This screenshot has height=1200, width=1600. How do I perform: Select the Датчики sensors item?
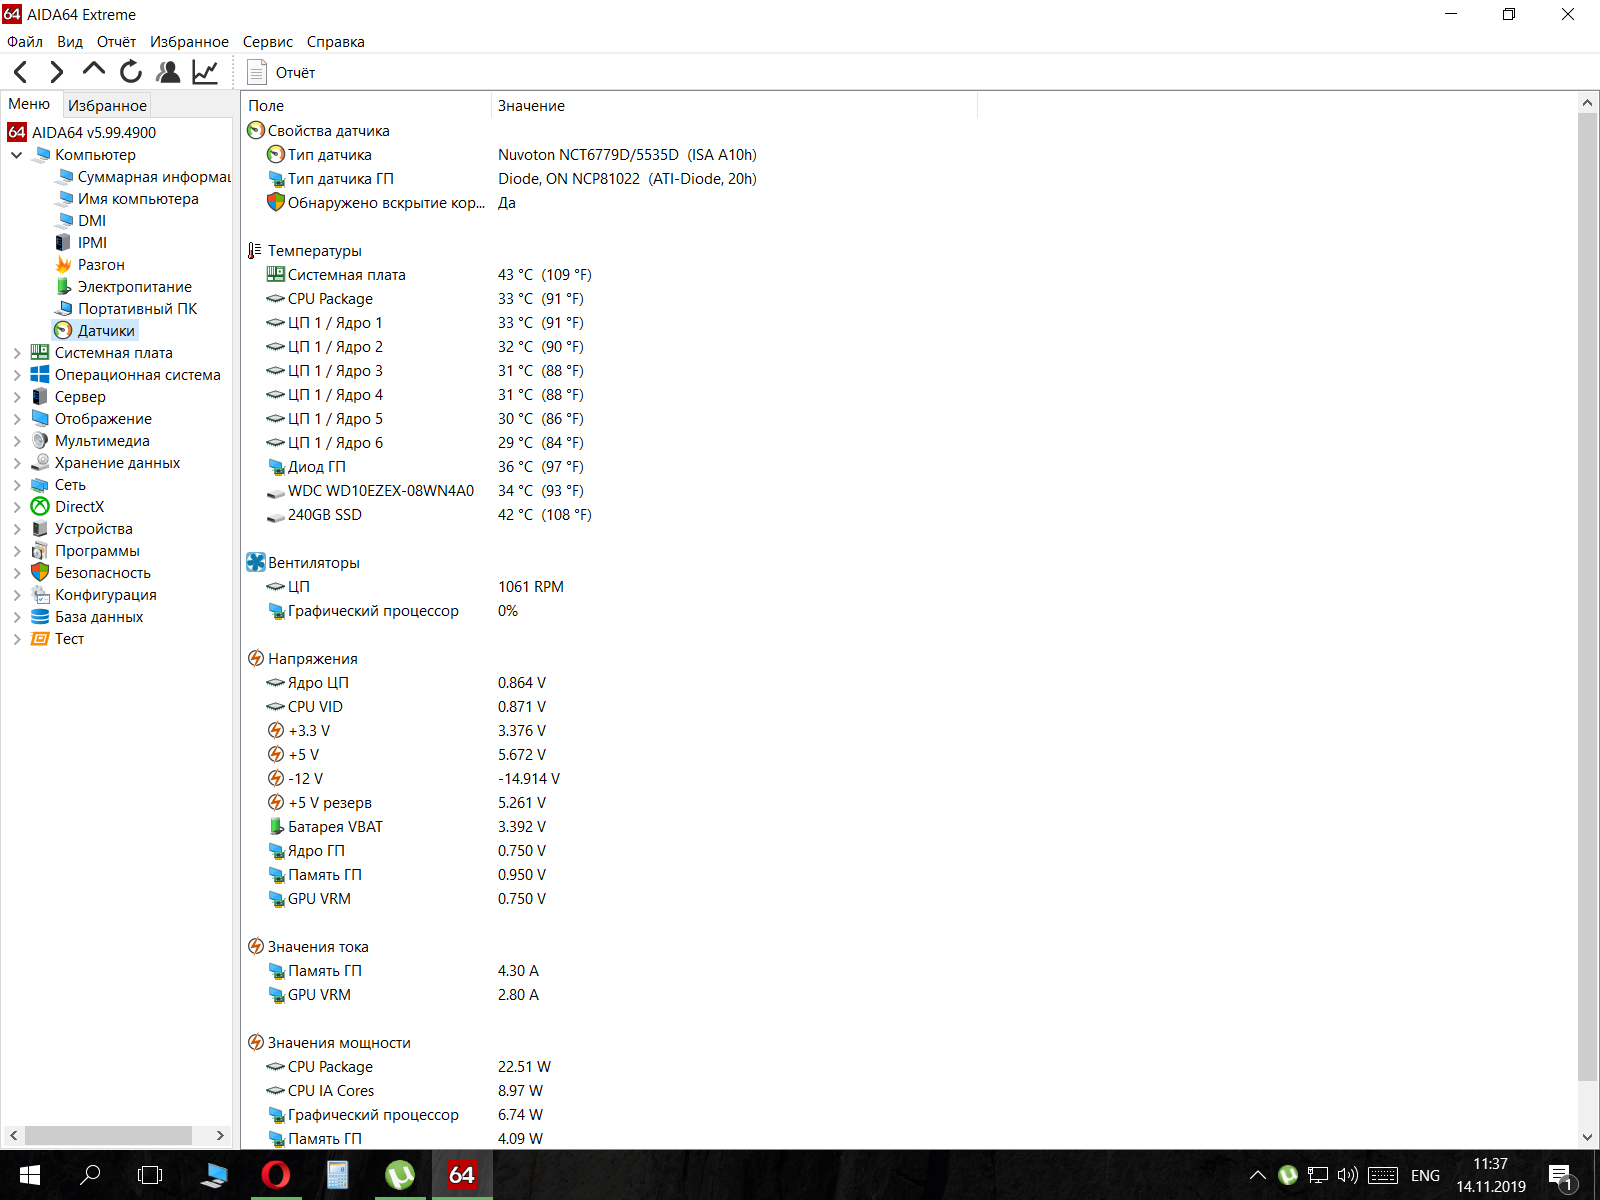pos(95,331)
